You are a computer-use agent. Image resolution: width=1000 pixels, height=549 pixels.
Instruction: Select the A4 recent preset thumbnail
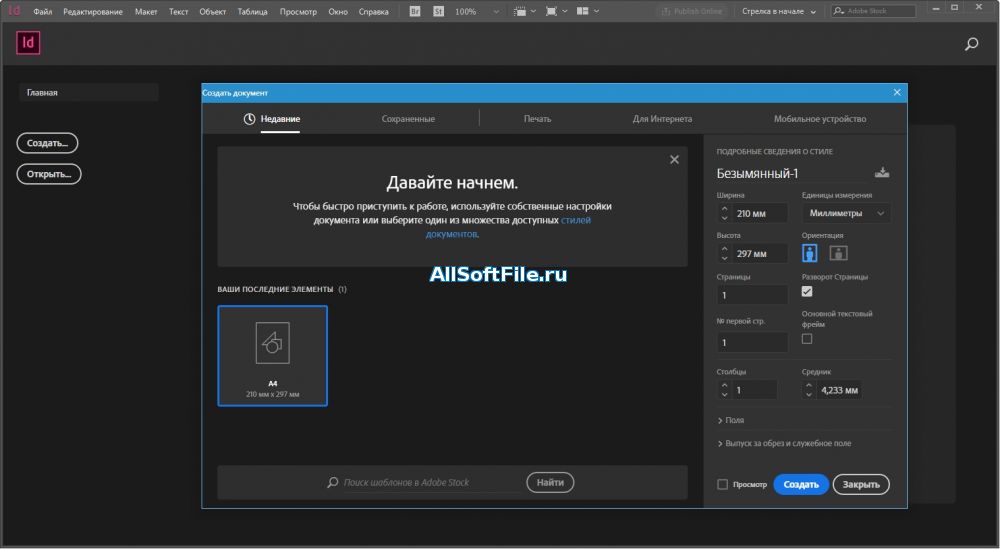tap(272, 356)
